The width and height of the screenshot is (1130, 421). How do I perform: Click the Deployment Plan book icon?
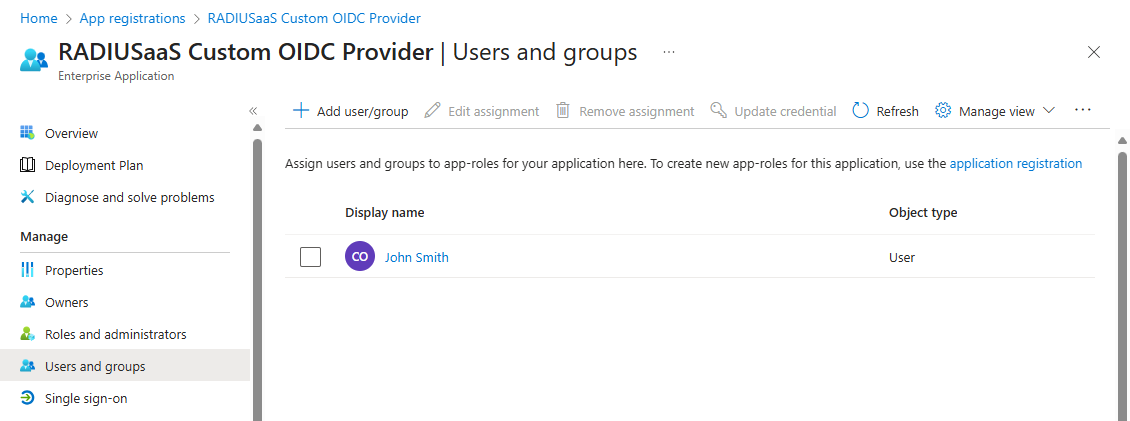(27, 165)
